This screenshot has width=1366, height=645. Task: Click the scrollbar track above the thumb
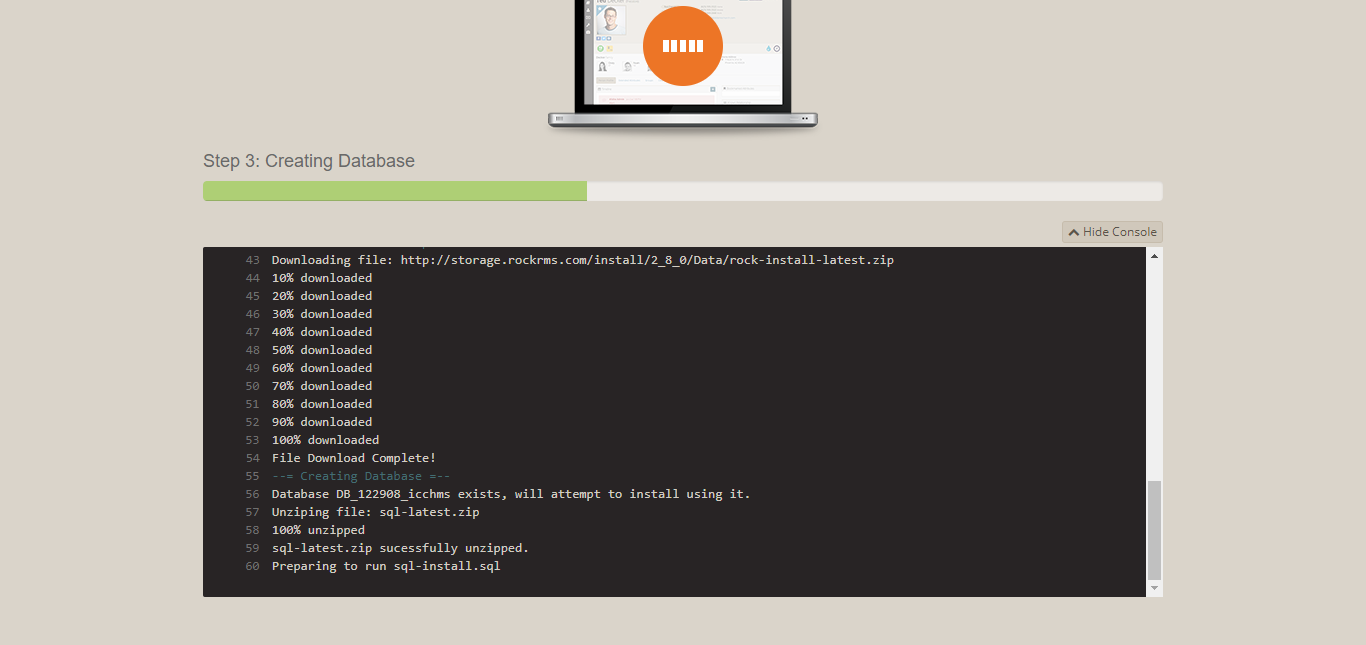(1154, 370)
